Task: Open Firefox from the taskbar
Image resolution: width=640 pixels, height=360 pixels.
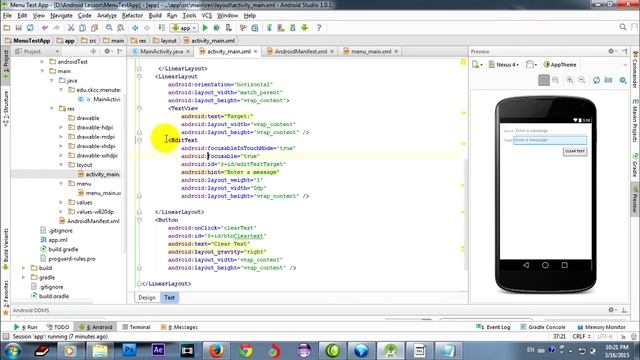Action: click(x=216, y=351)
